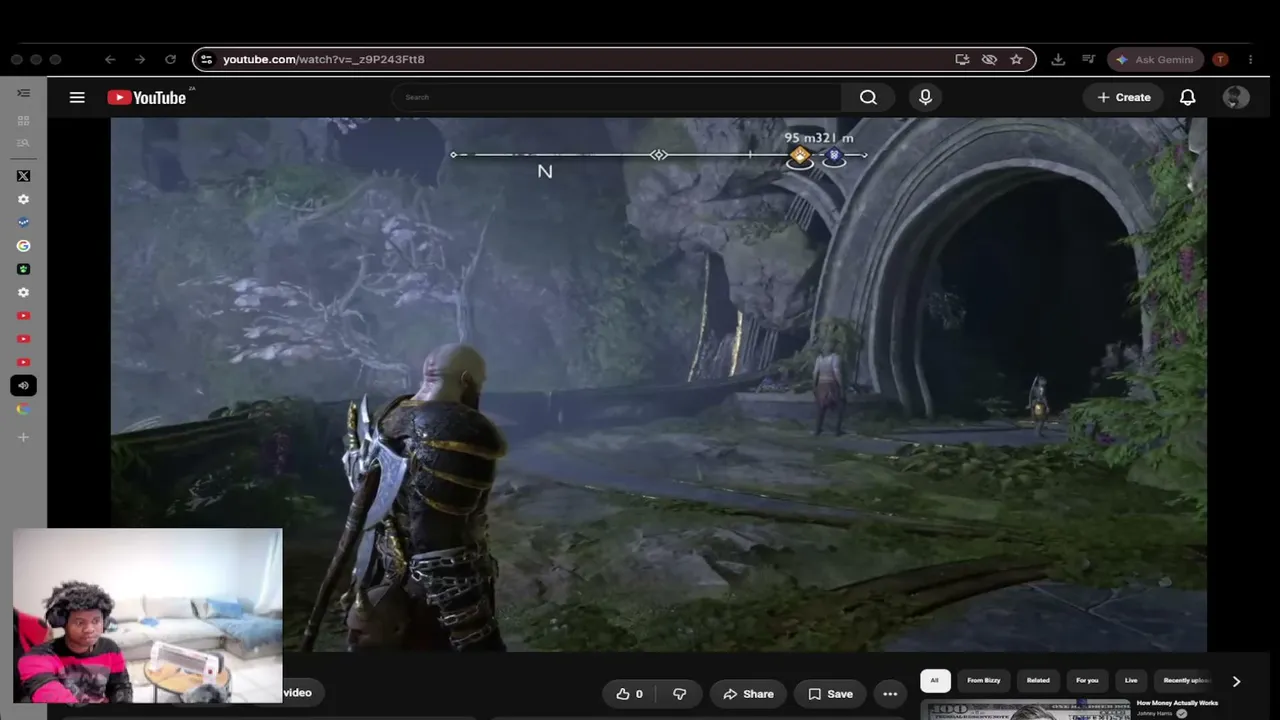Select the Related filter chip
The height and width of the screenshot is (720, 1280).
click(1038, 681)
